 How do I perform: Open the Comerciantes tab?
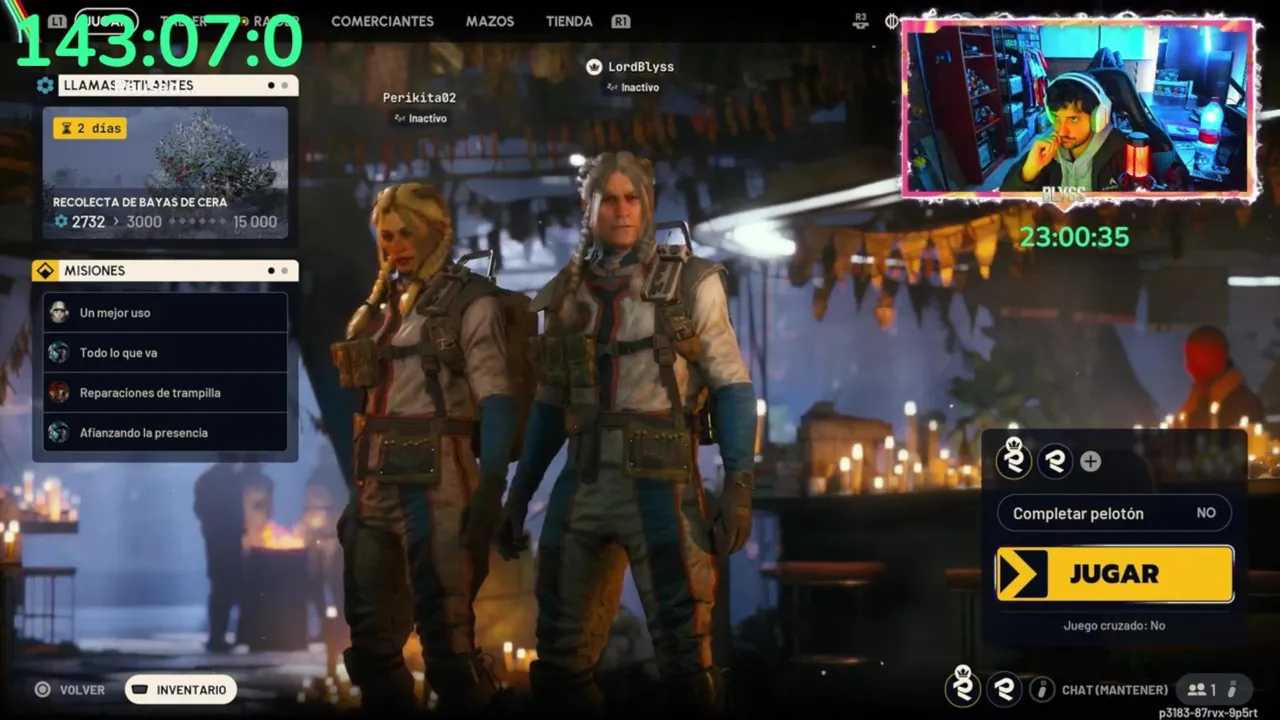point(382,21)
